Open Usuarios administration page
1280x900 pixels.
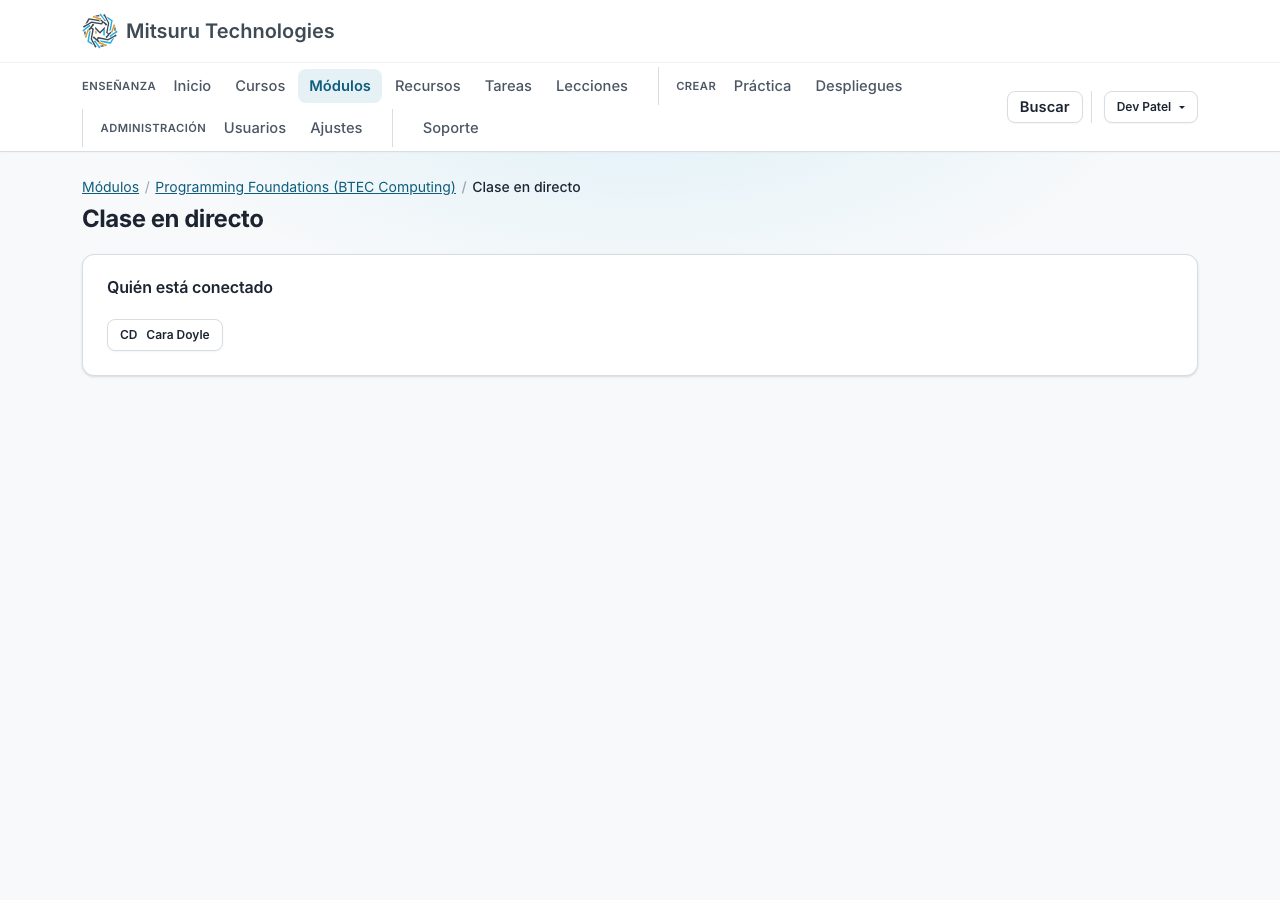[x=255, y=128]
